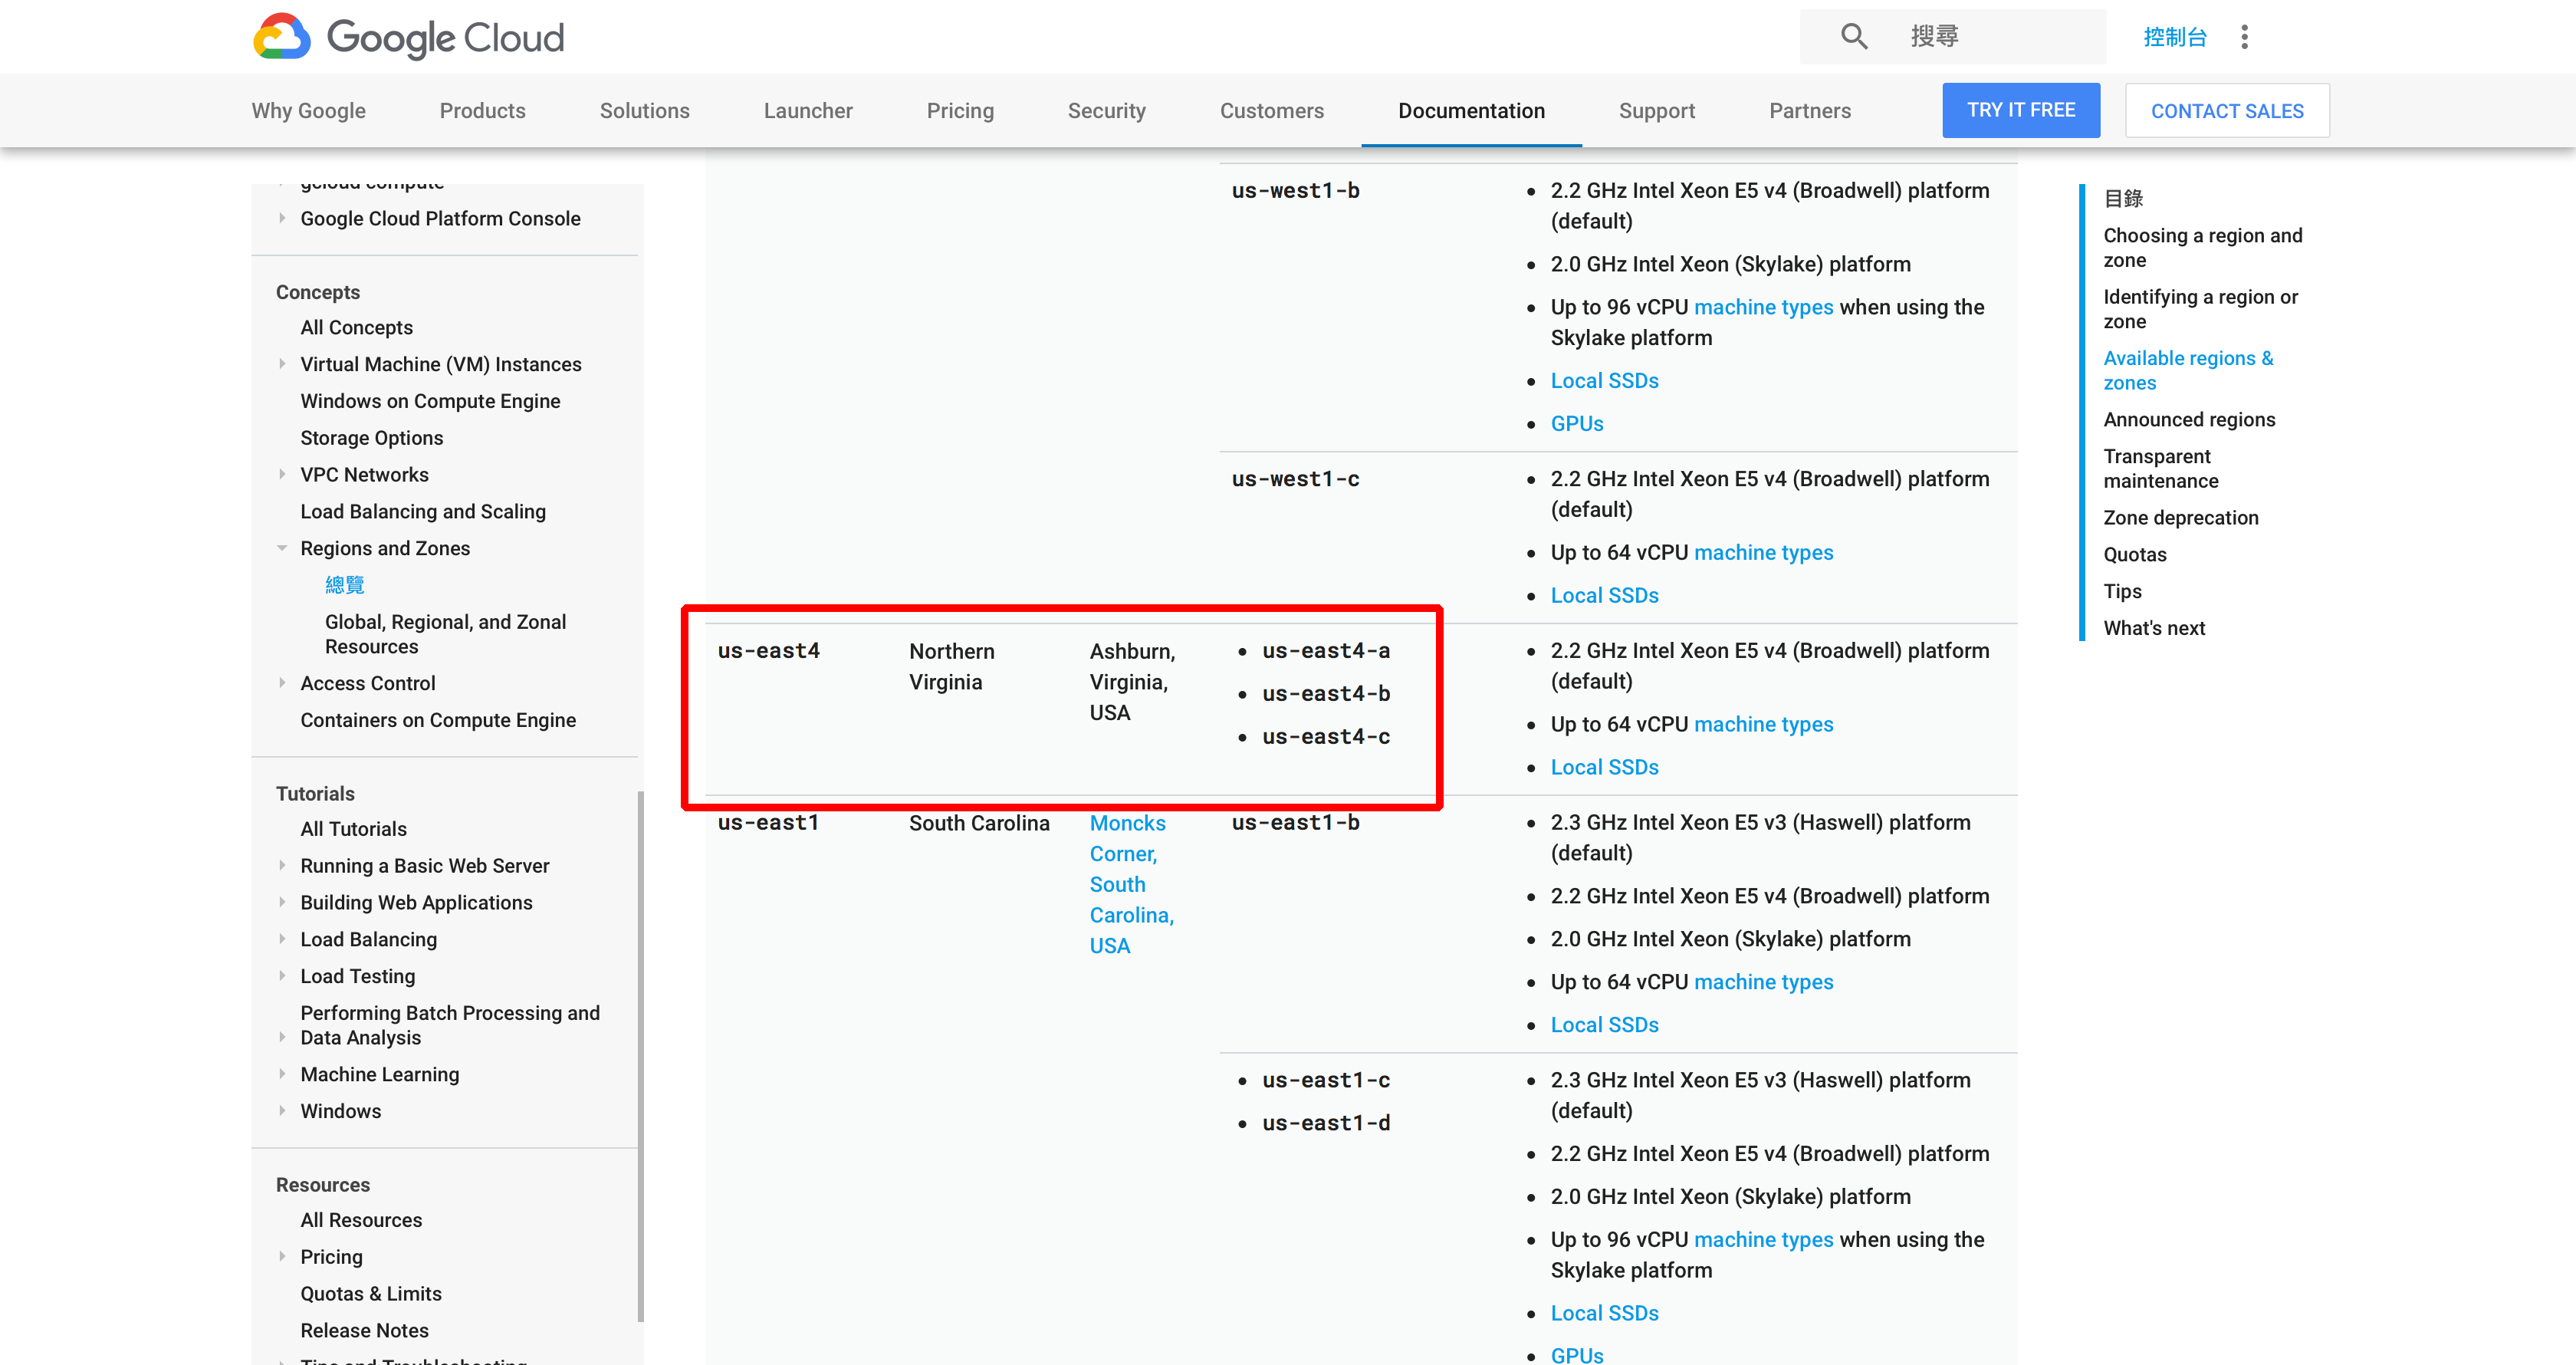Screen dimensions: 2576x1365
Task: Open the Pricing tab in navigation
Action: click(959, 111)
